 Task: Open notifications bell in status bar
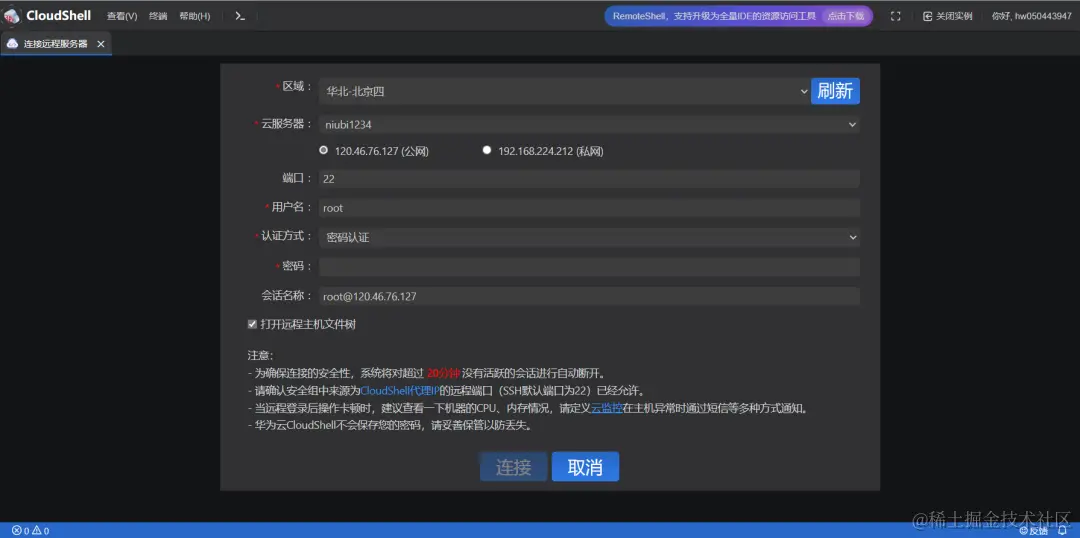coord(1061,530)
